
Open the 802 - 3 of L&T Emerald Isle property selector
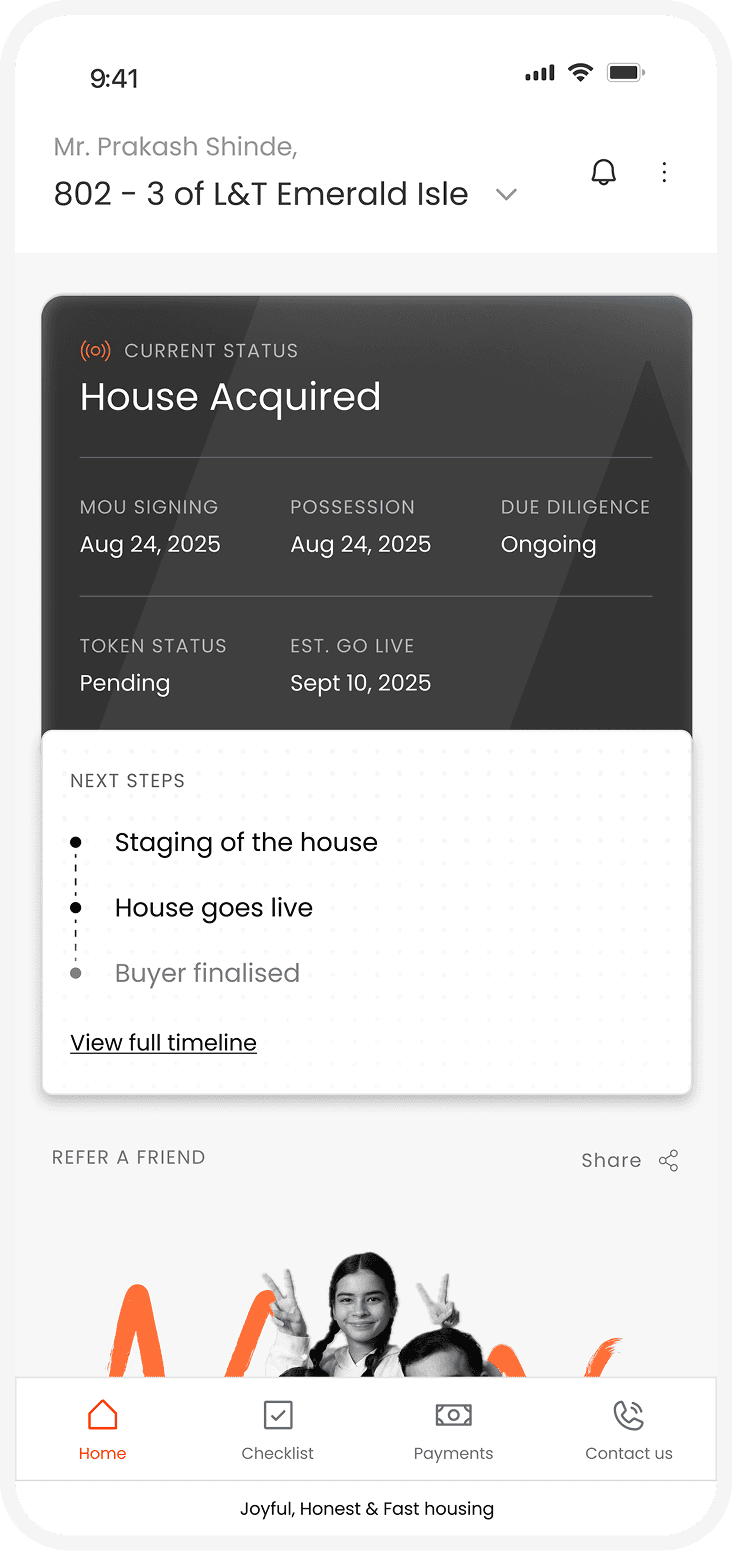pos(261,194)
